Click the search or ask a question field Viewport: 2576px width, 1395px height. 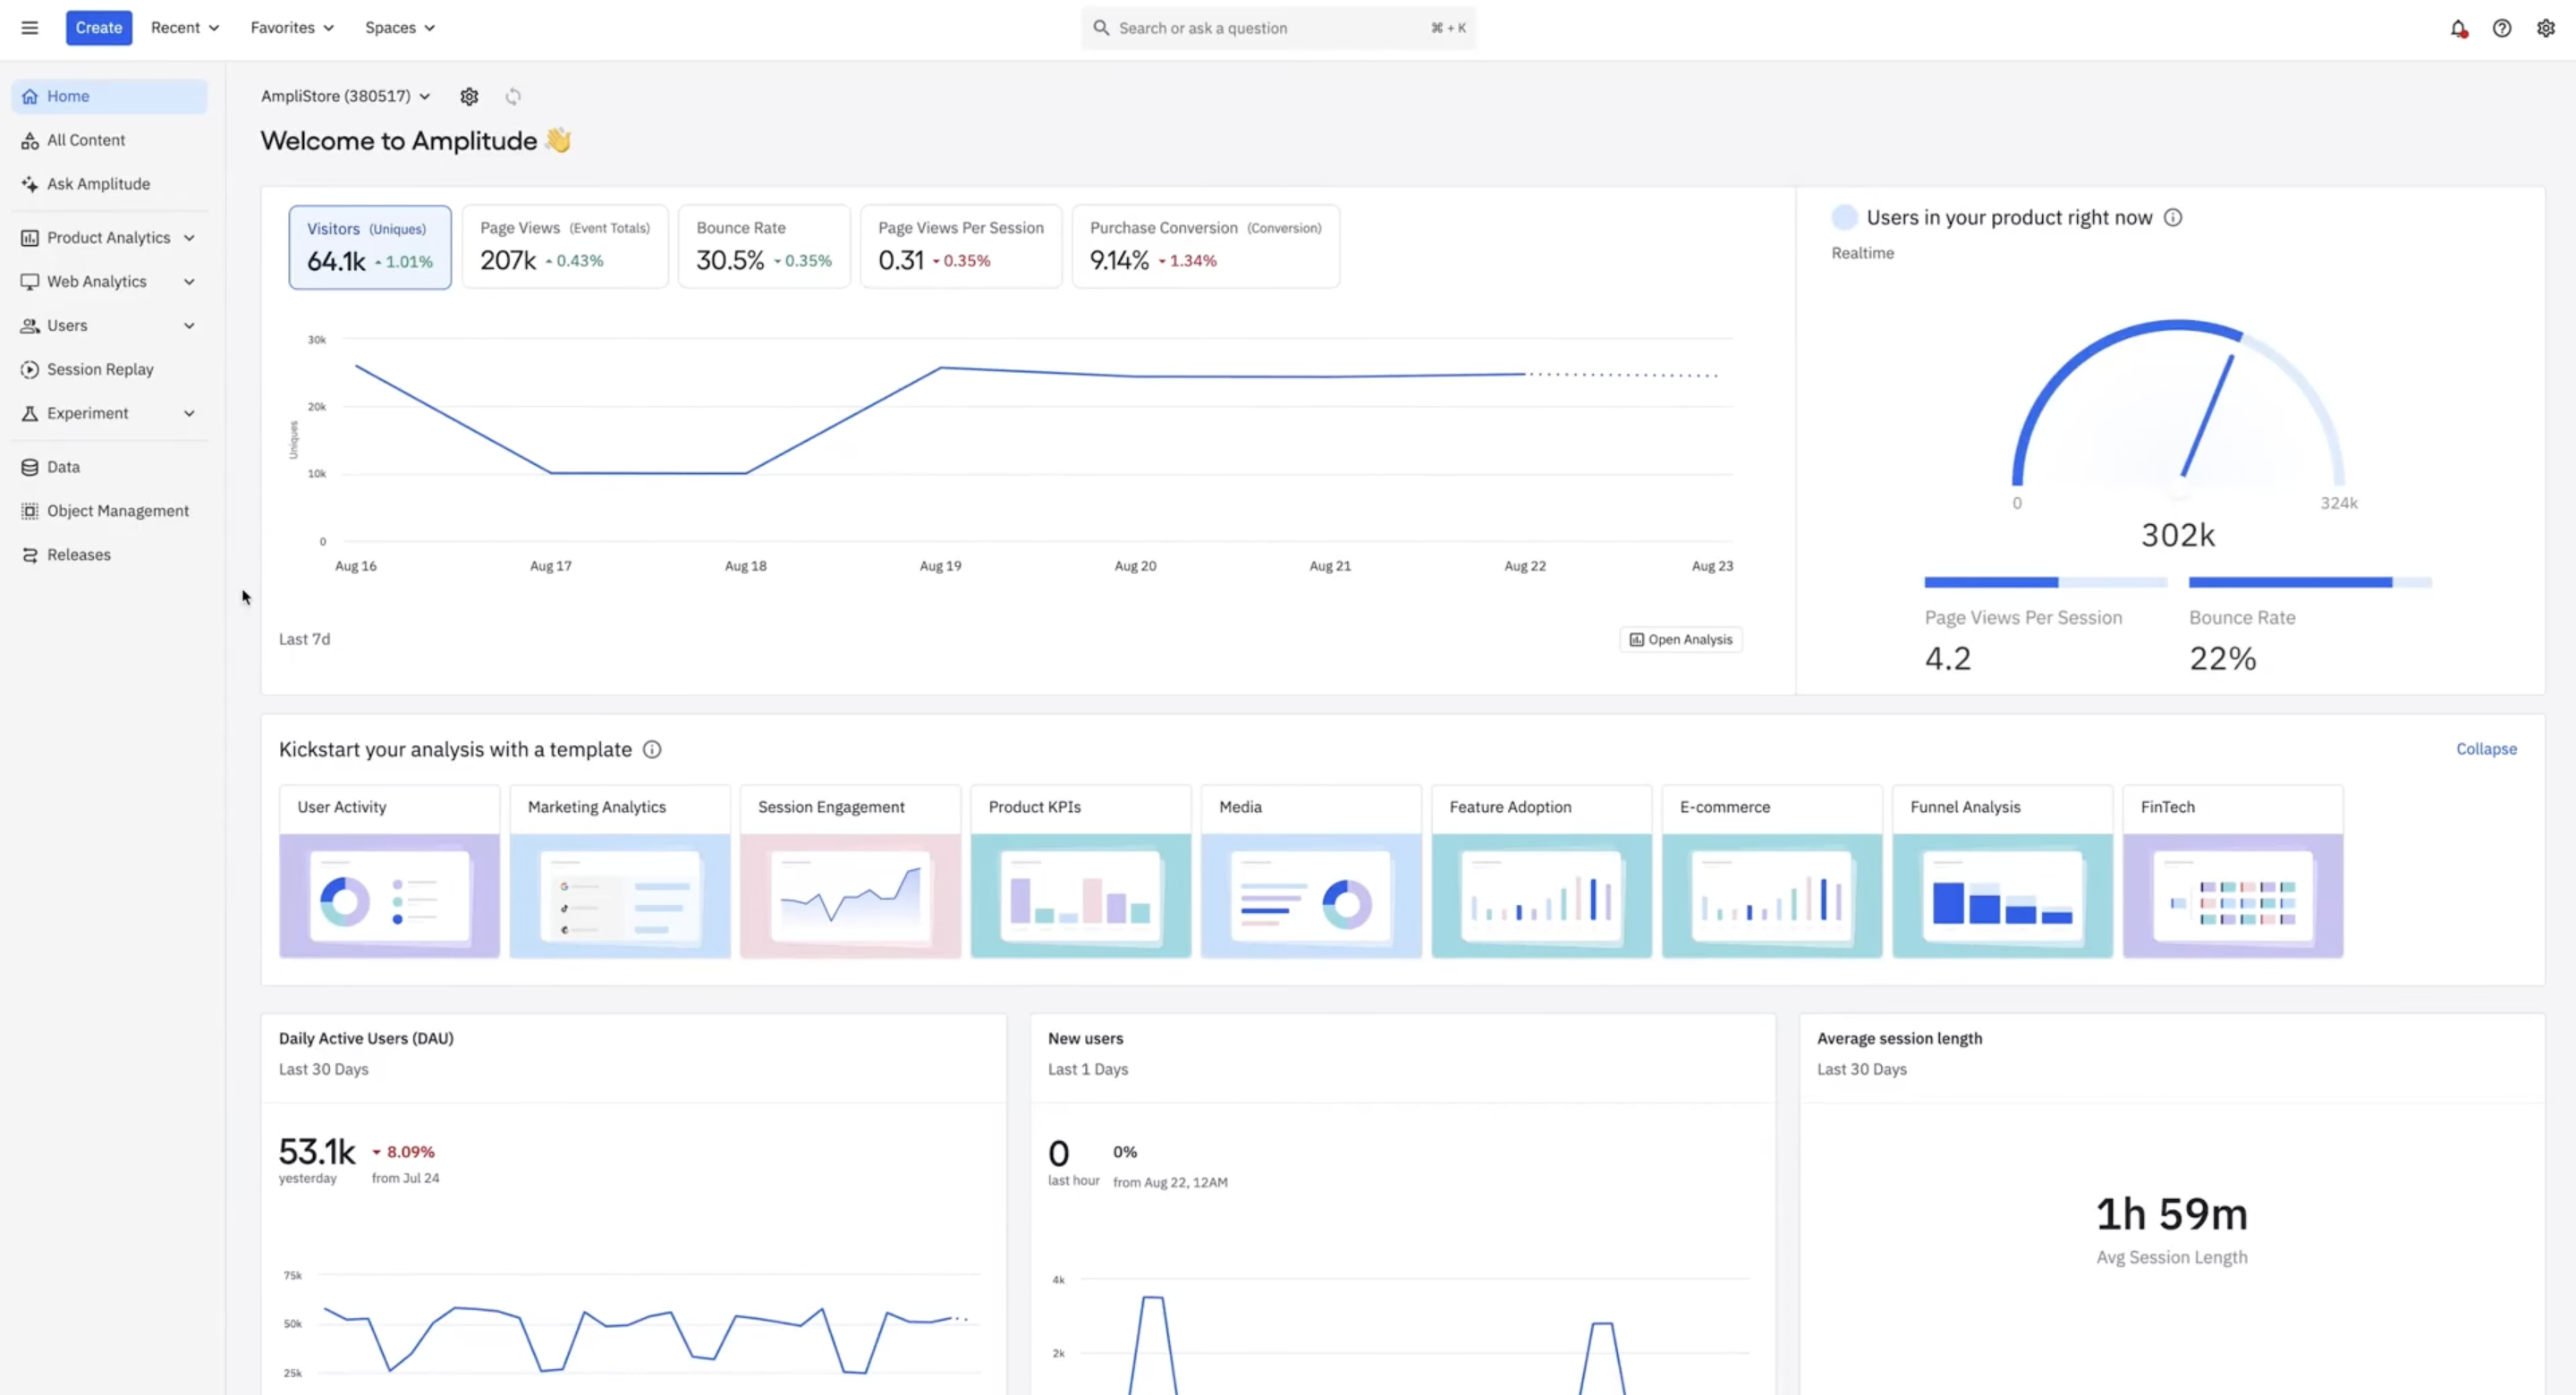pos(1278,28)
